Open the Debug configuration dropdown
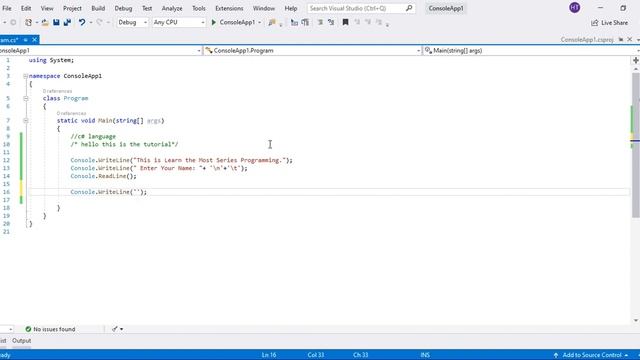 [x=132, y=22]
